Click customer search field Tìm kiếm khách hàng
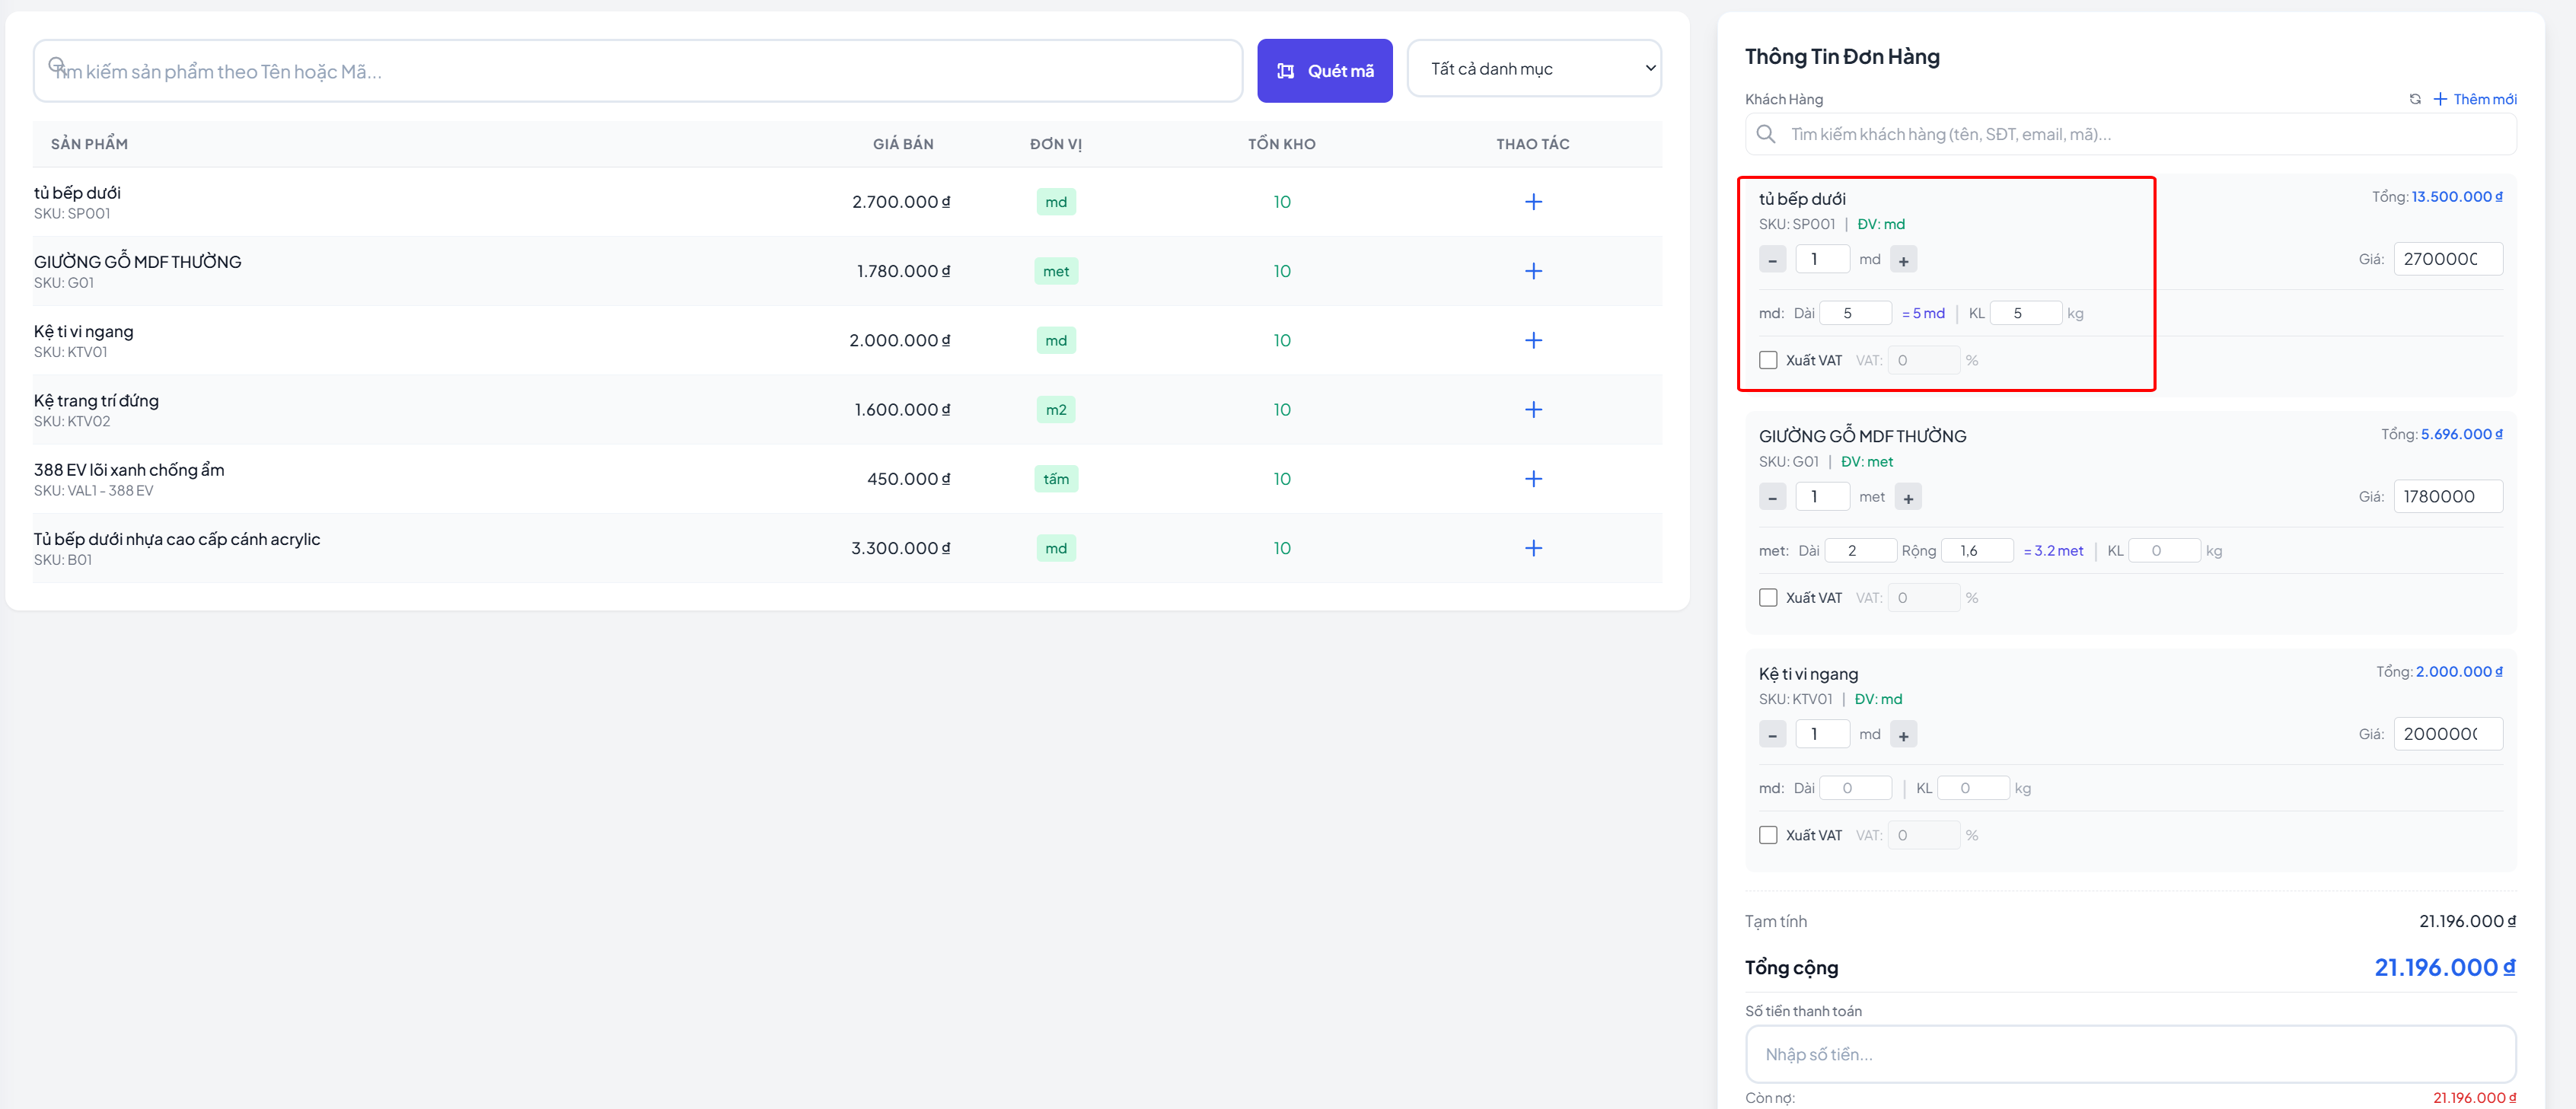The height and width of the screenshot is (1109, 2576). pos(2130,134)
